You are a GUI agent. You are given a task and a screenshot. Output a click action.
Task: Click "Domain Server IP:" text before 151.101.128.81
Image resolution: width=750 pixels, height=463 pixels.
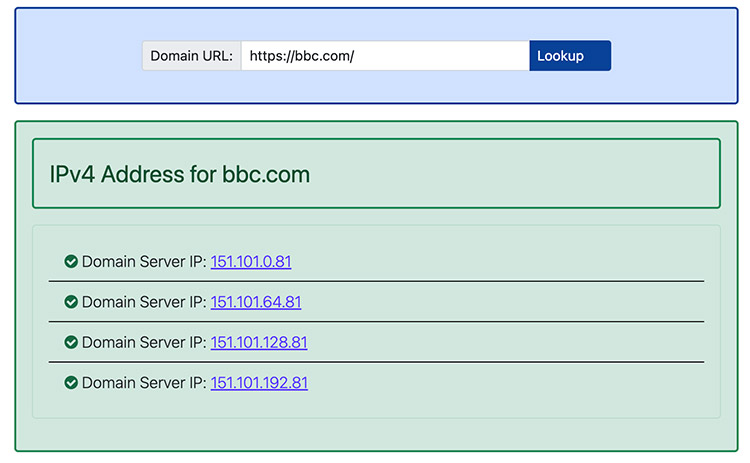[x=144, y=342]
